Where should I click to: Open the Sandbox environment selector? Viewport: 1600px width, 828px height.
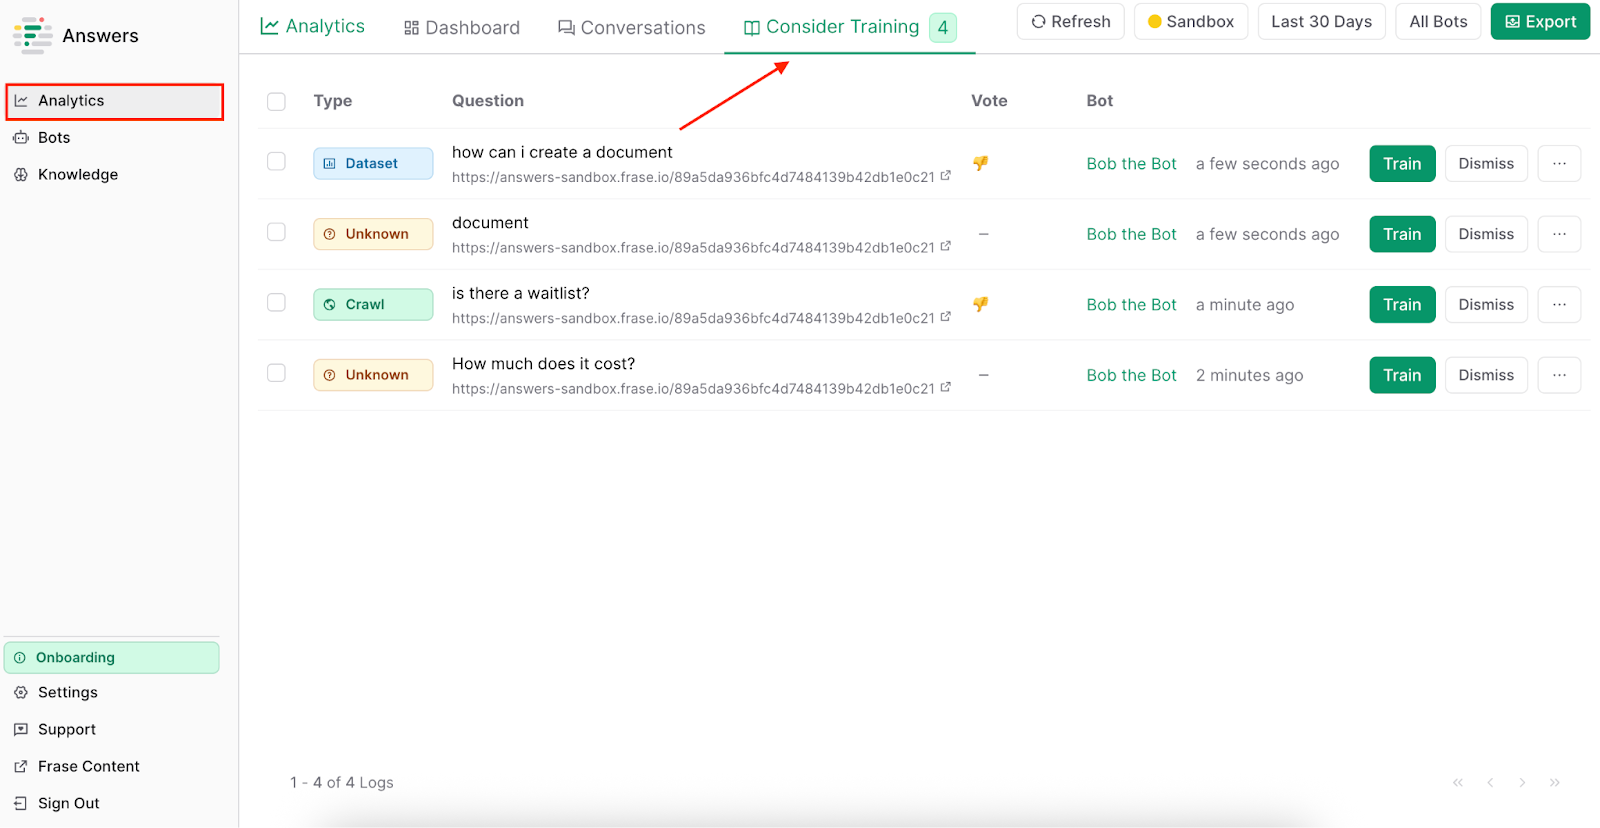pyautogui.click(x=1190, y=22)
